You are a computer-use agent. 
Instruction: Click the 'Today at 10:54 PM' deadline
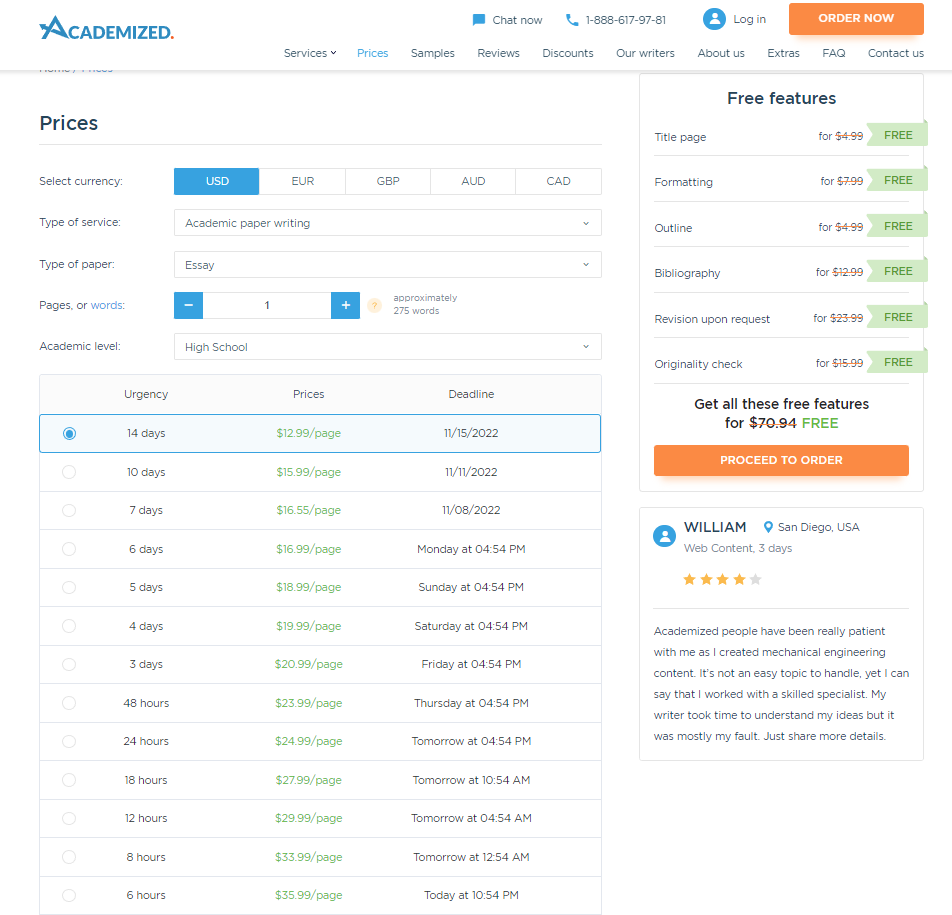[x=471, y=895]
